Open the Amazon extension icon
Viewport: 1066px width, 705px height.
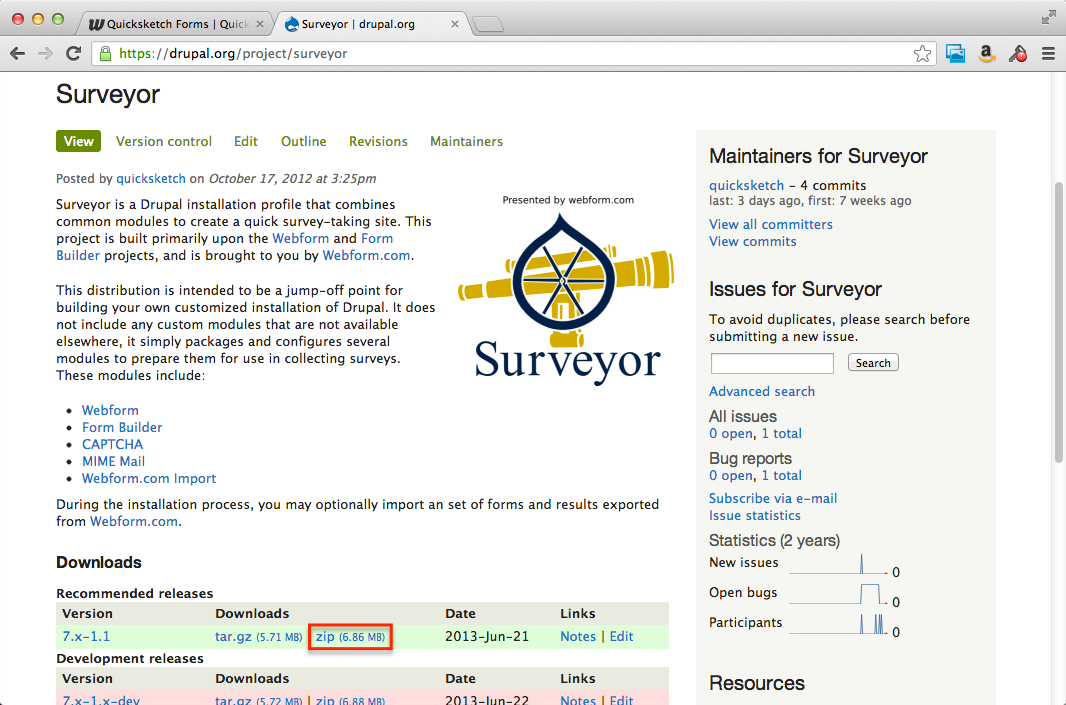point(986,54)
